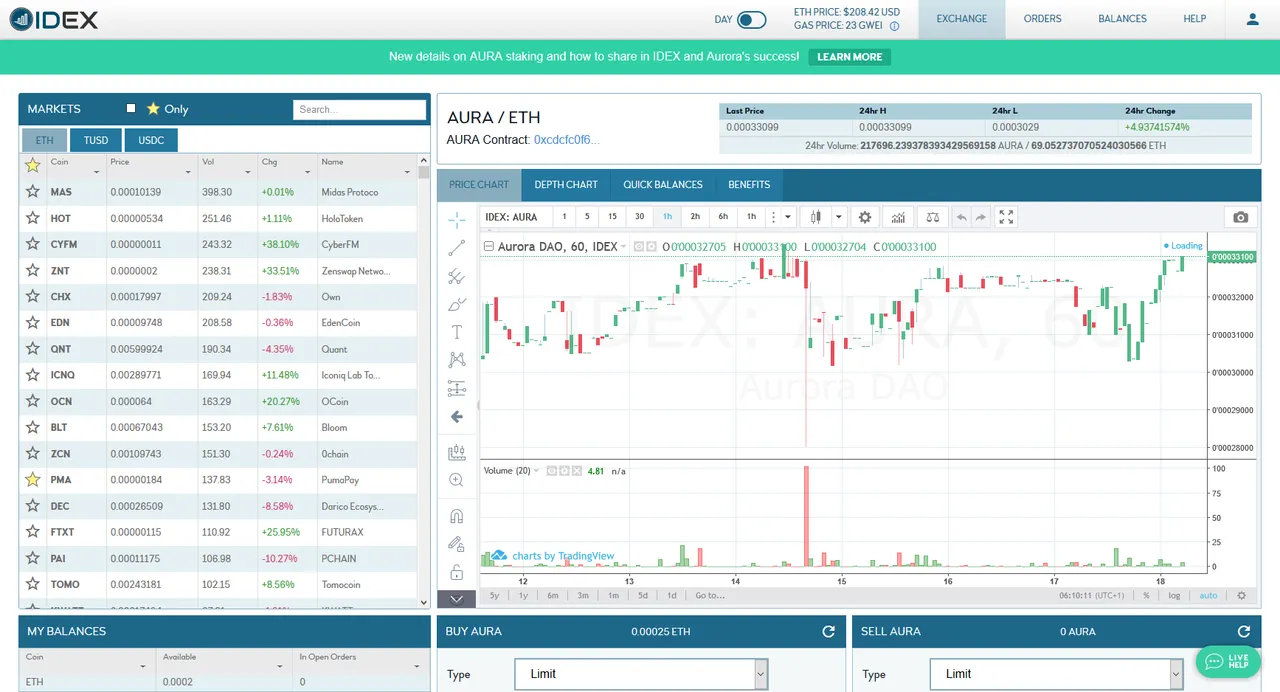
Task: Refresh the Buy AURA panel
Action: tap(828, 631)
